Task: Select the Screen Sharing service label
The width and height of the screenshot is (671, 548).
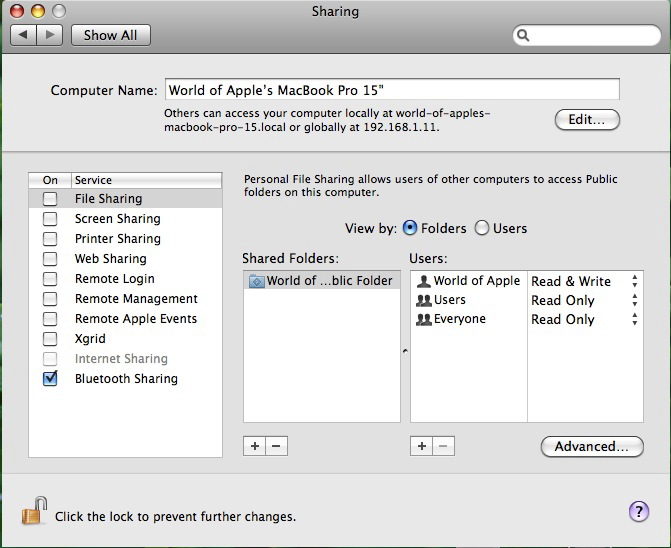Action: (118, 219)
